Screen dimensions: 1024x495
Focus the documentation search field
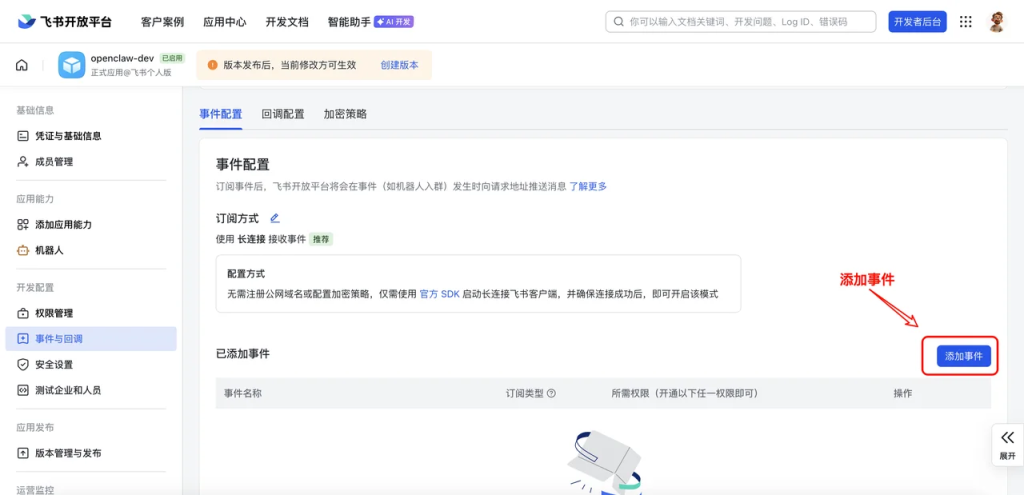[x=741, y=22]
